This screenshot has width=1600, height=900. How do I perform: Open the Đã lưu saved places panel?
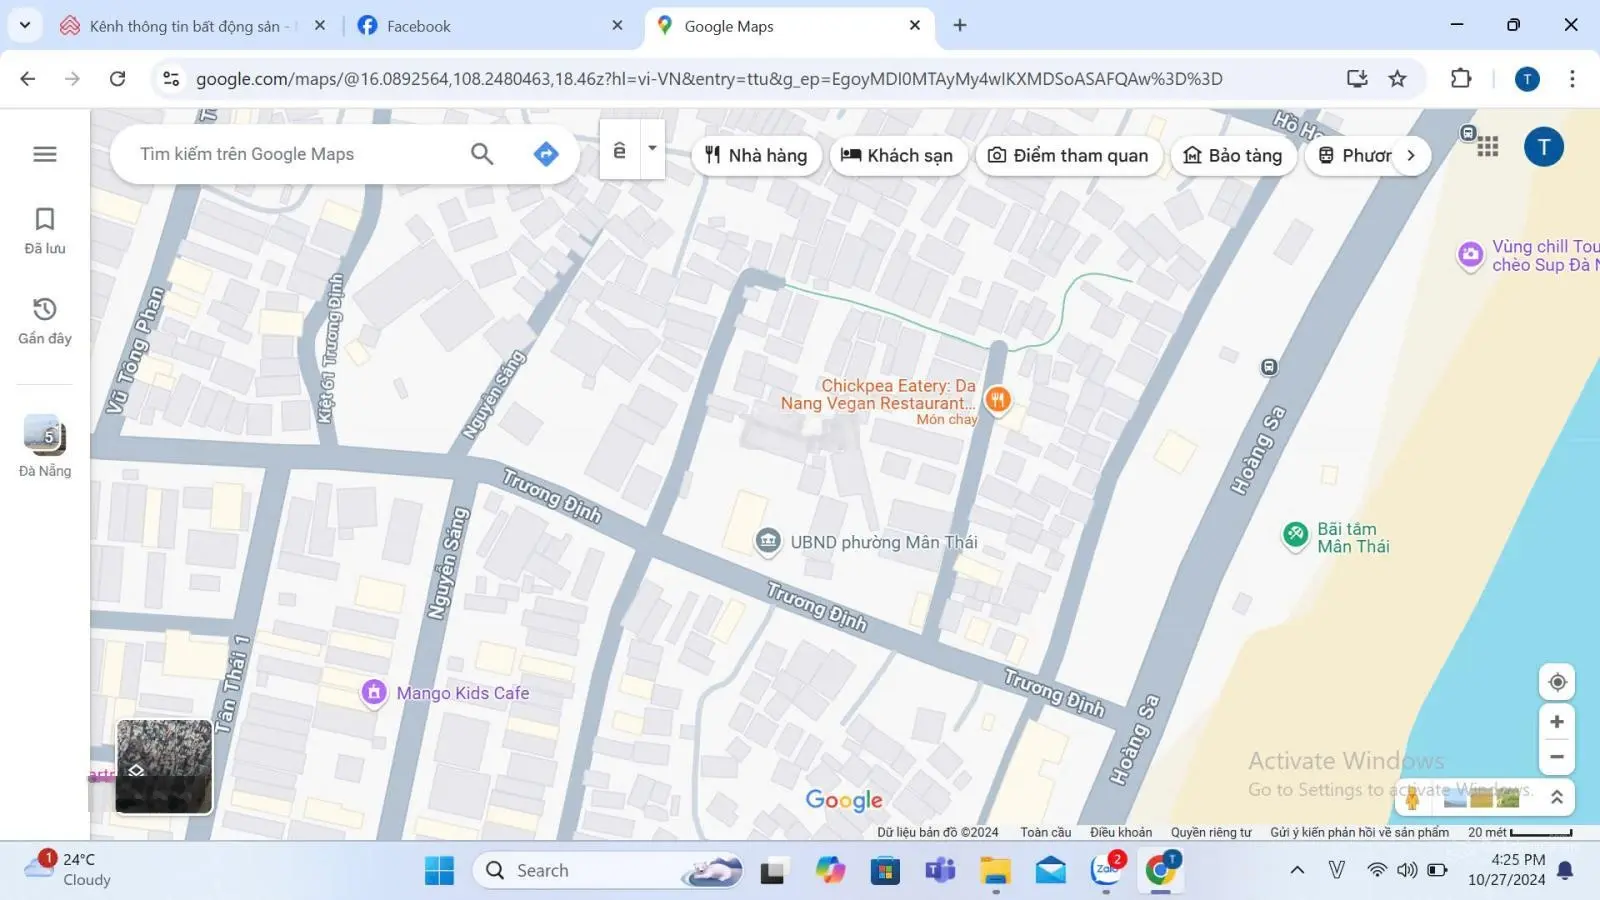click(45, 231)
